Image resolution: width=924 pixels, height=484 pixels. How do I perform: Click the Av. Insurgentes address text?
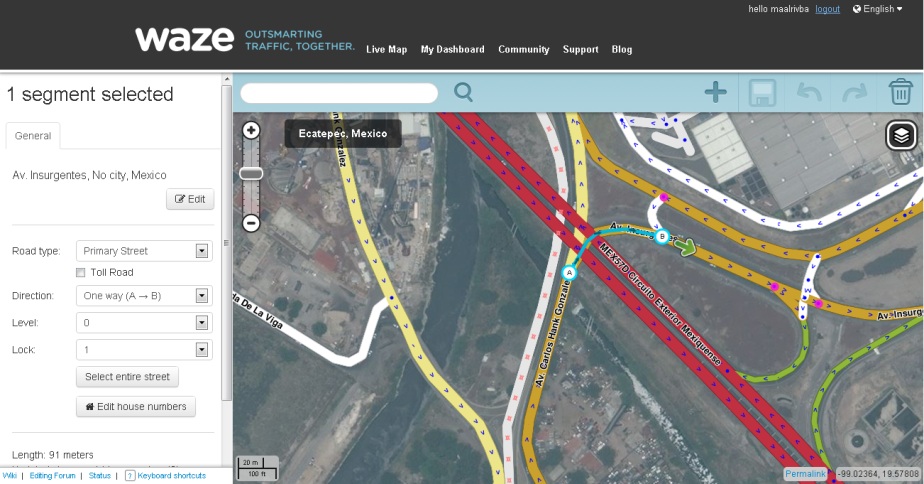[89, 175]
